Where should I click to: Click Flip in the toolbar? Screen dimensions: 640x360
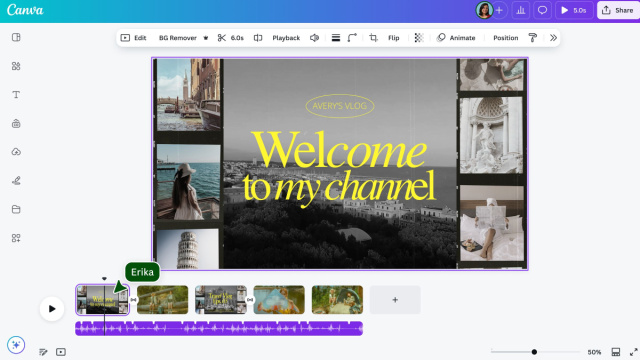(x=393, y=38)
